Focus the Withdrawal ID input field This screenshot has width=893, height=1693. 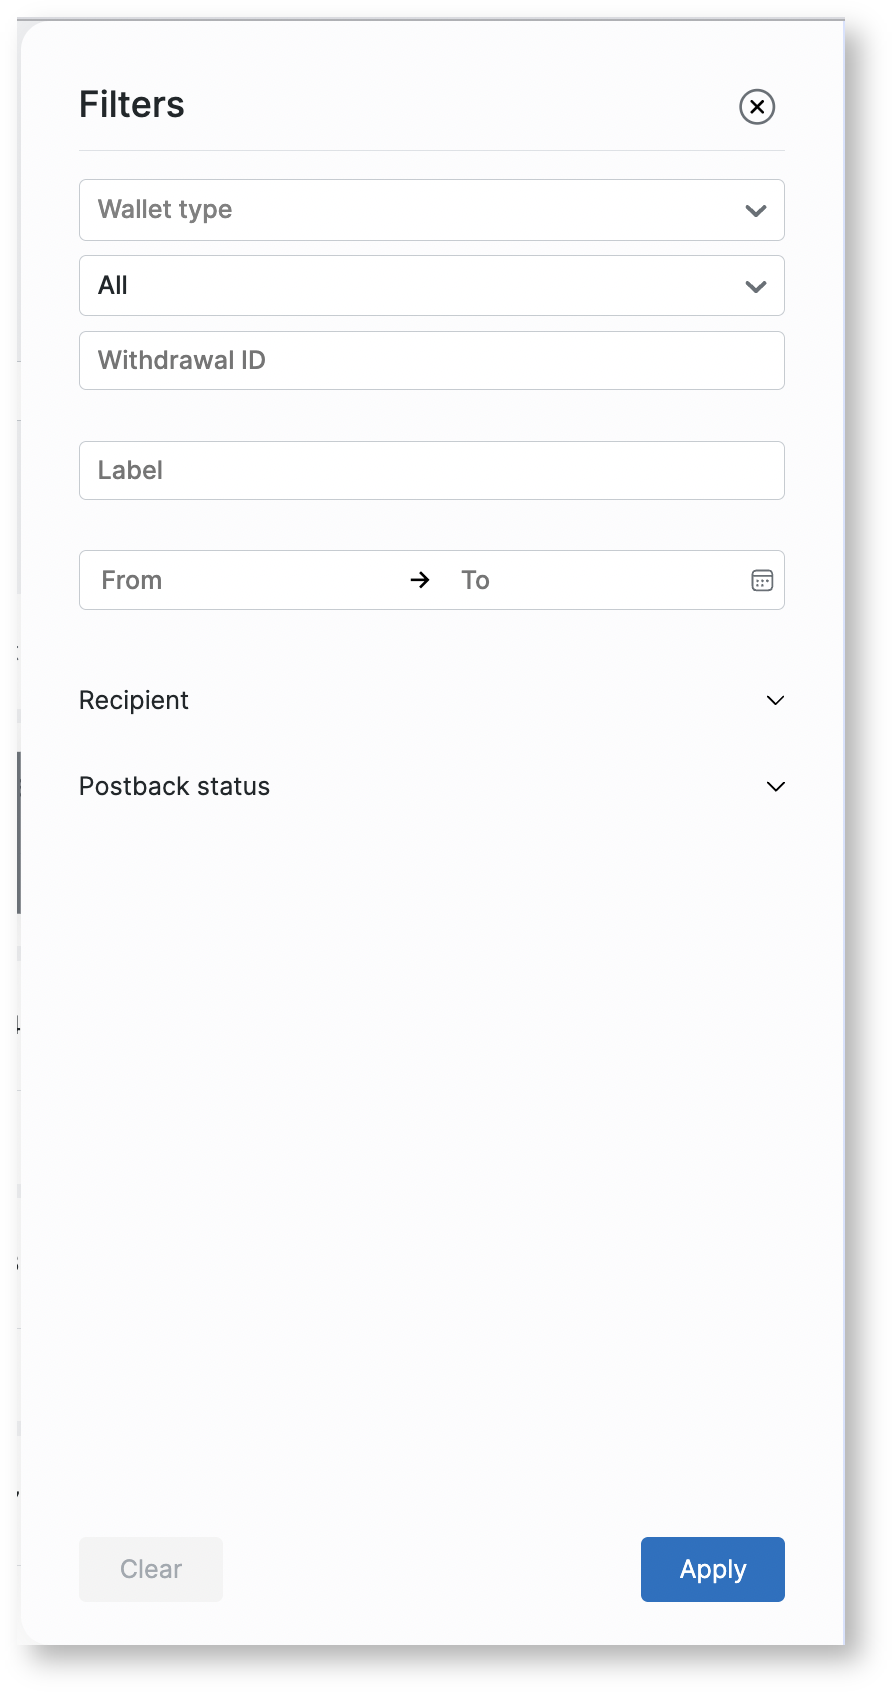(x=431, y=361)
